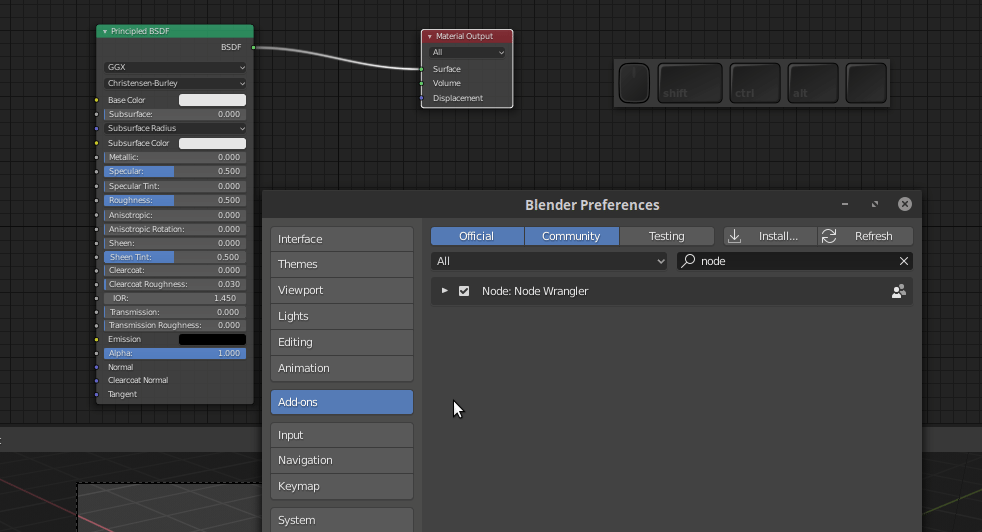Click the Material Output node header
The width and height of the screenshot is (982, 532).
tap(467, 36)
